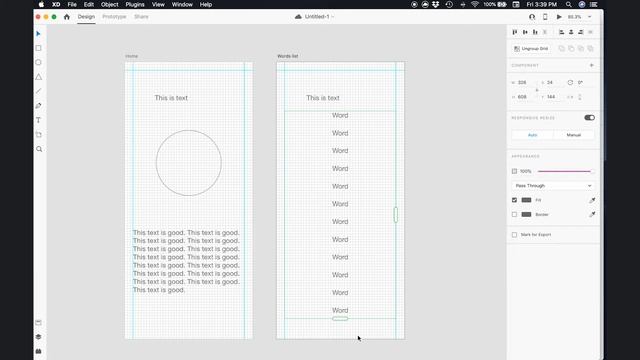Select the Ellipse tool
Viewport: 640px width, 360px height.
coord(38,62)
